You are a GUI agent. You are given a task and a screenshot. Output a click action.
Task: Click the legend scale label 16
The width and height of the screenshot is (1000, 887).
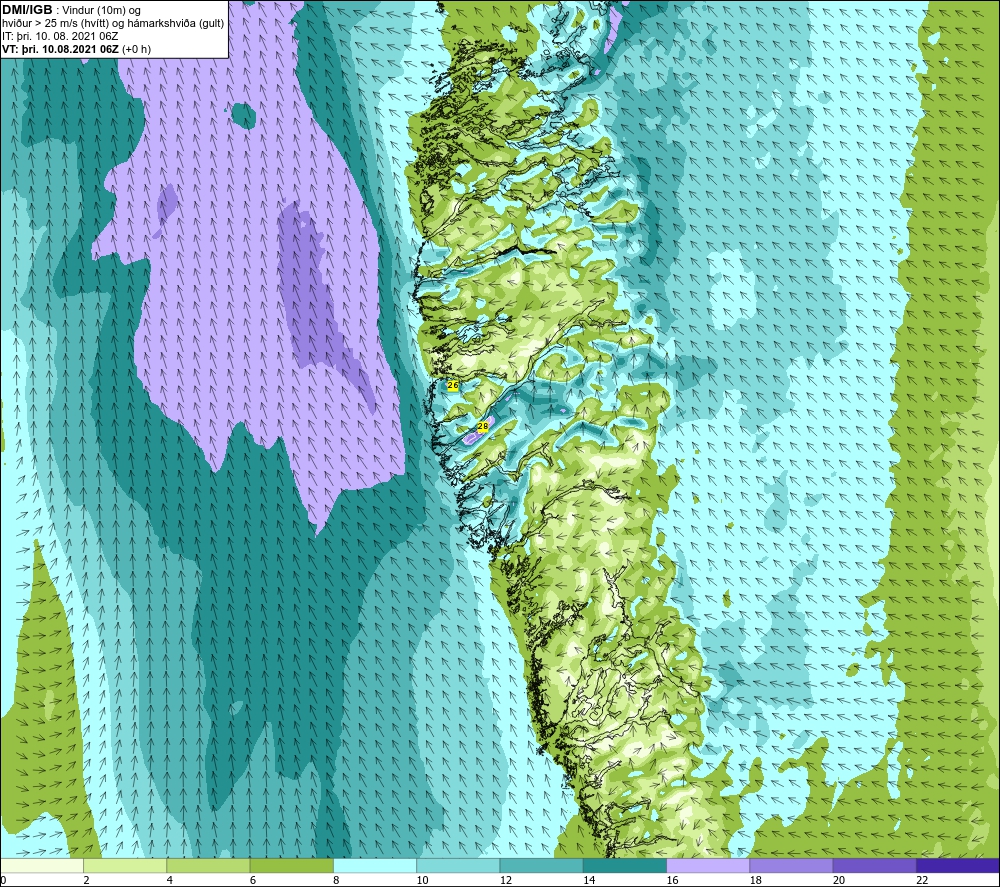(672, 880)
